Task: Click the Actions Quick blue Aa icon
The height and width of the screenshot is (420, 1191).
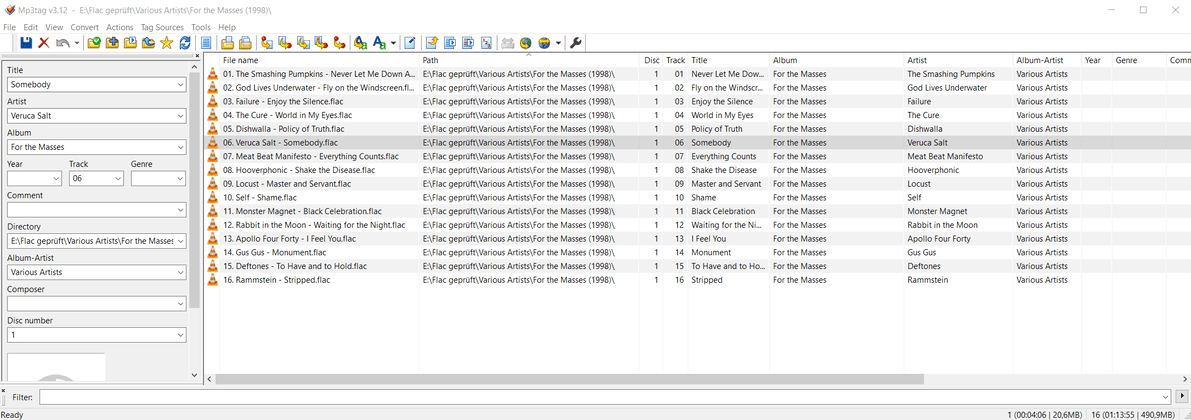Action: click(380, 43)
